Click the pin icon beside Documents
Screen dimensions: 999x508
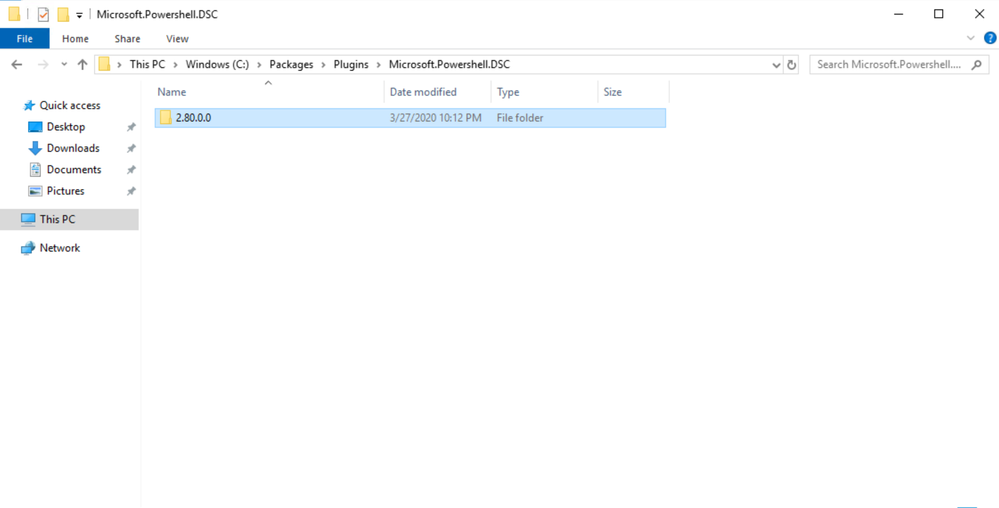tap(131, 170)
